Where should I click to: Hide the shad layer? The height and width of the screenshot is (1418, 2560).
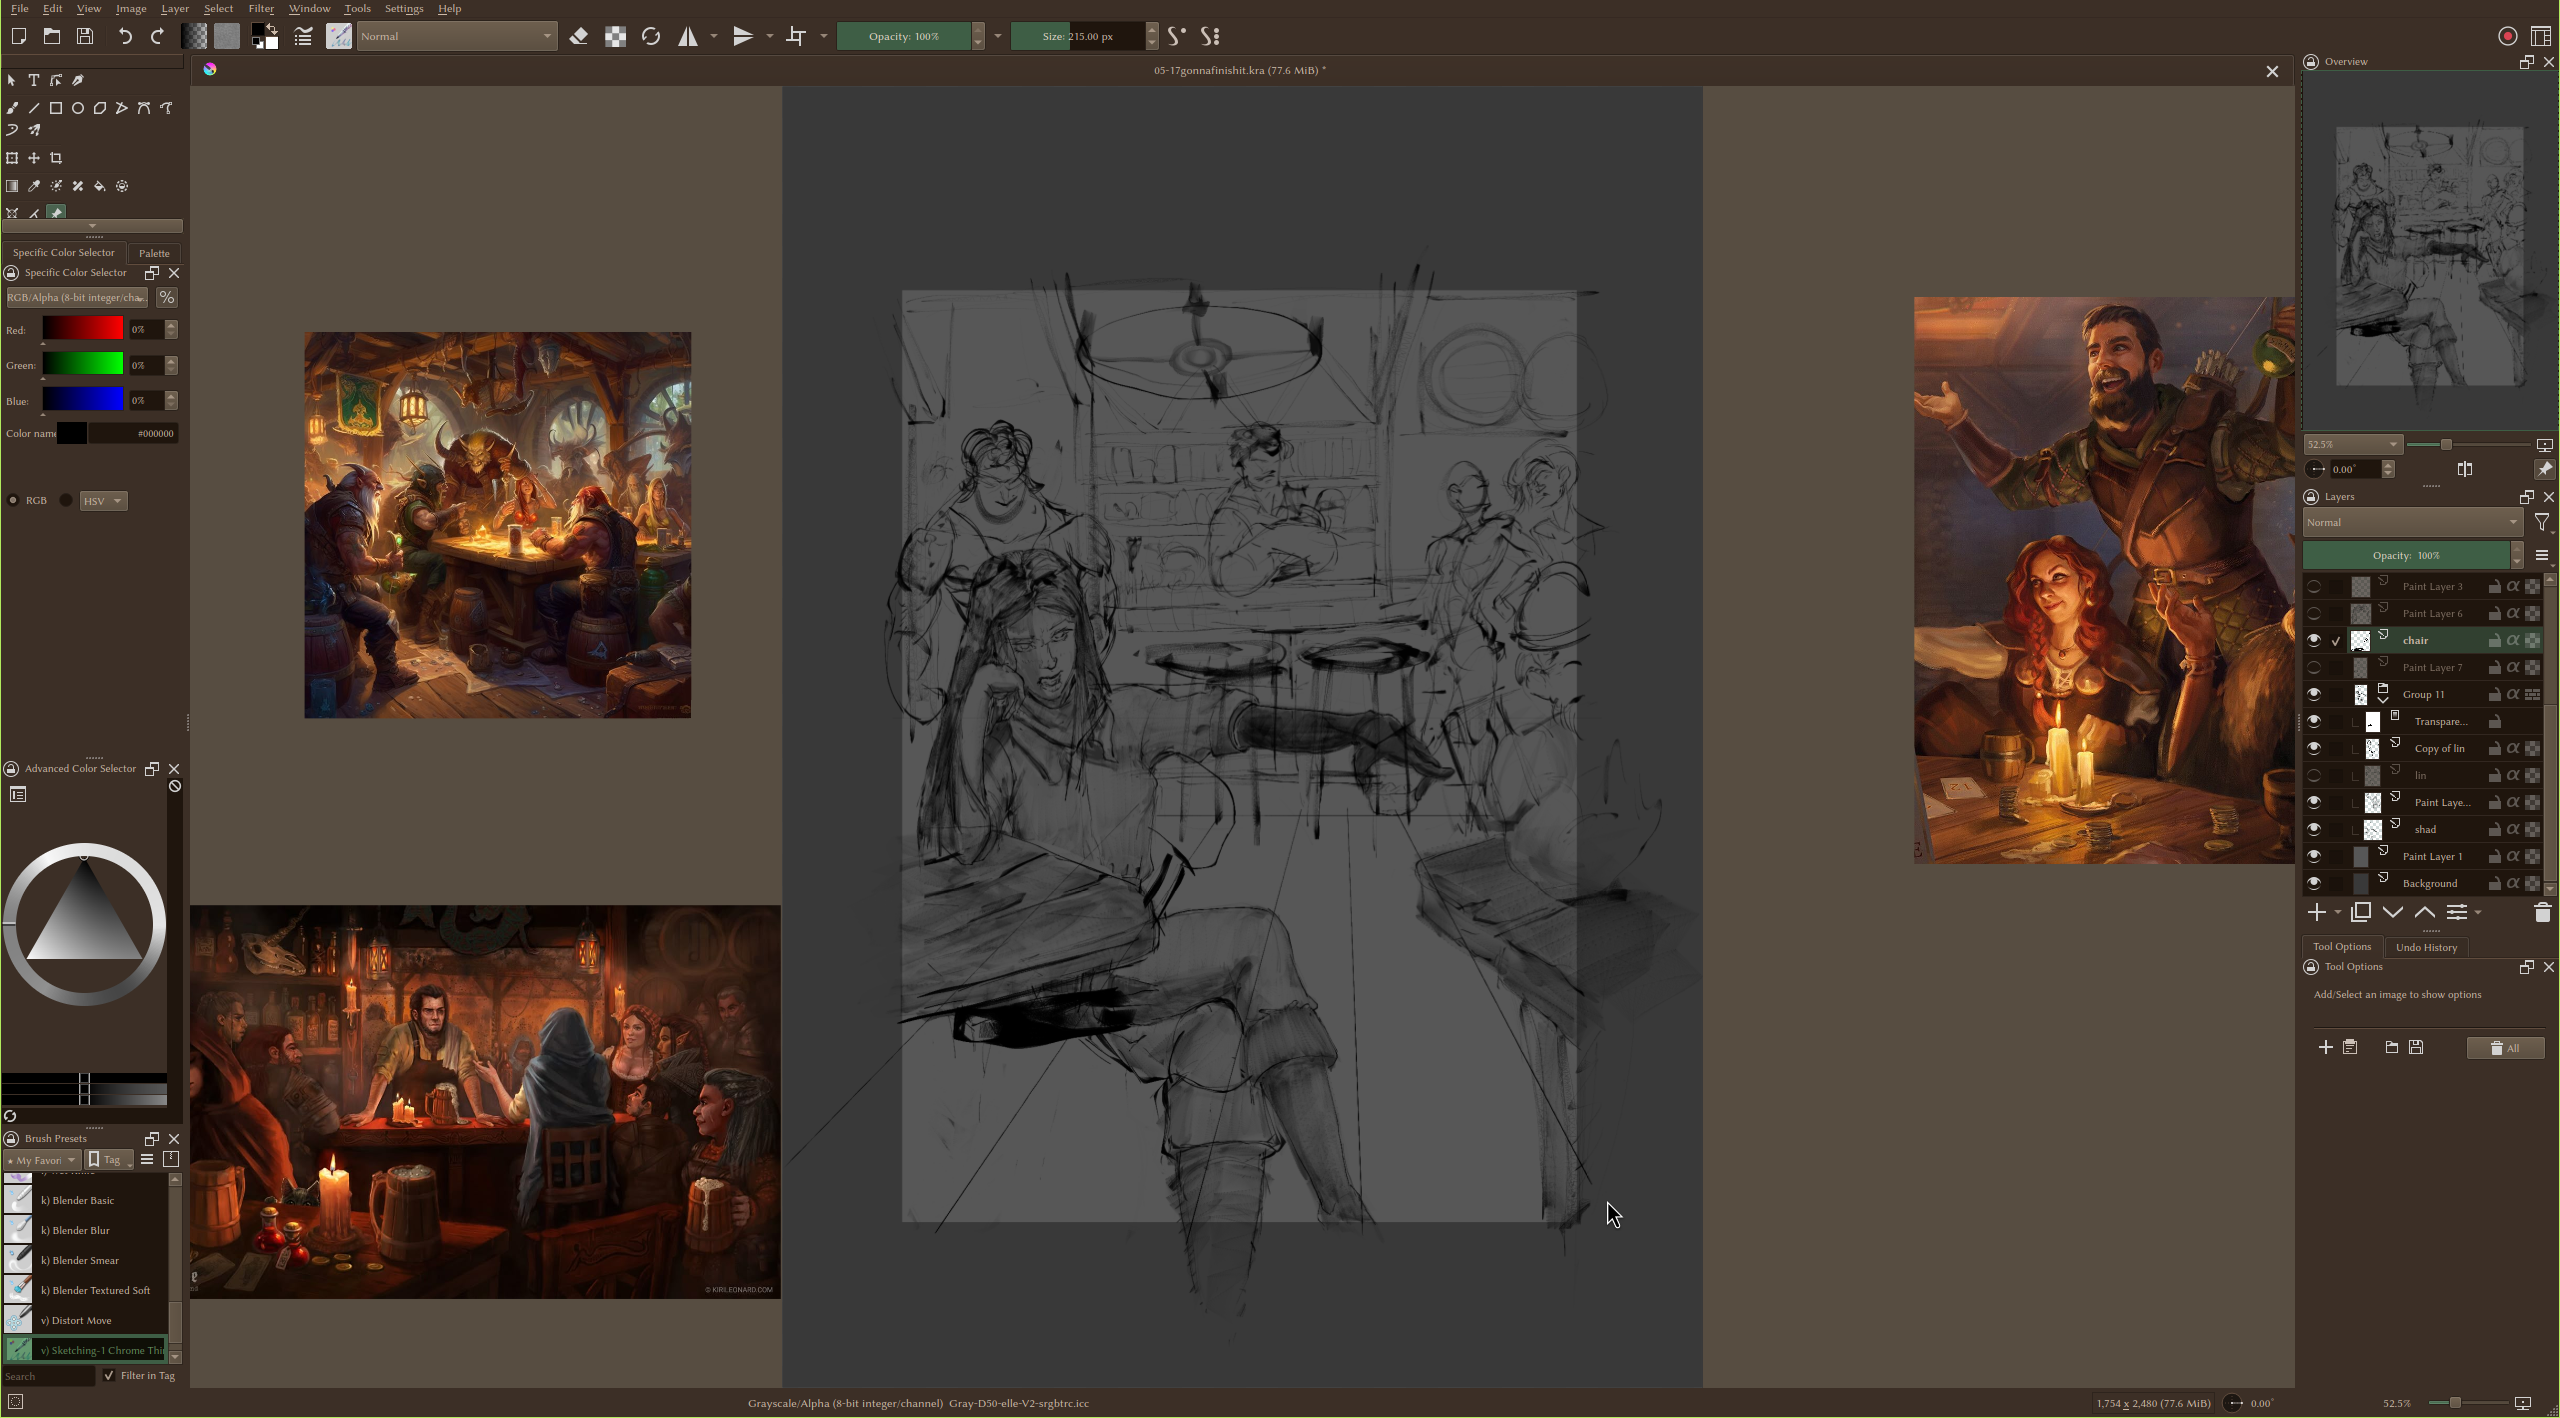point(2314,829)
